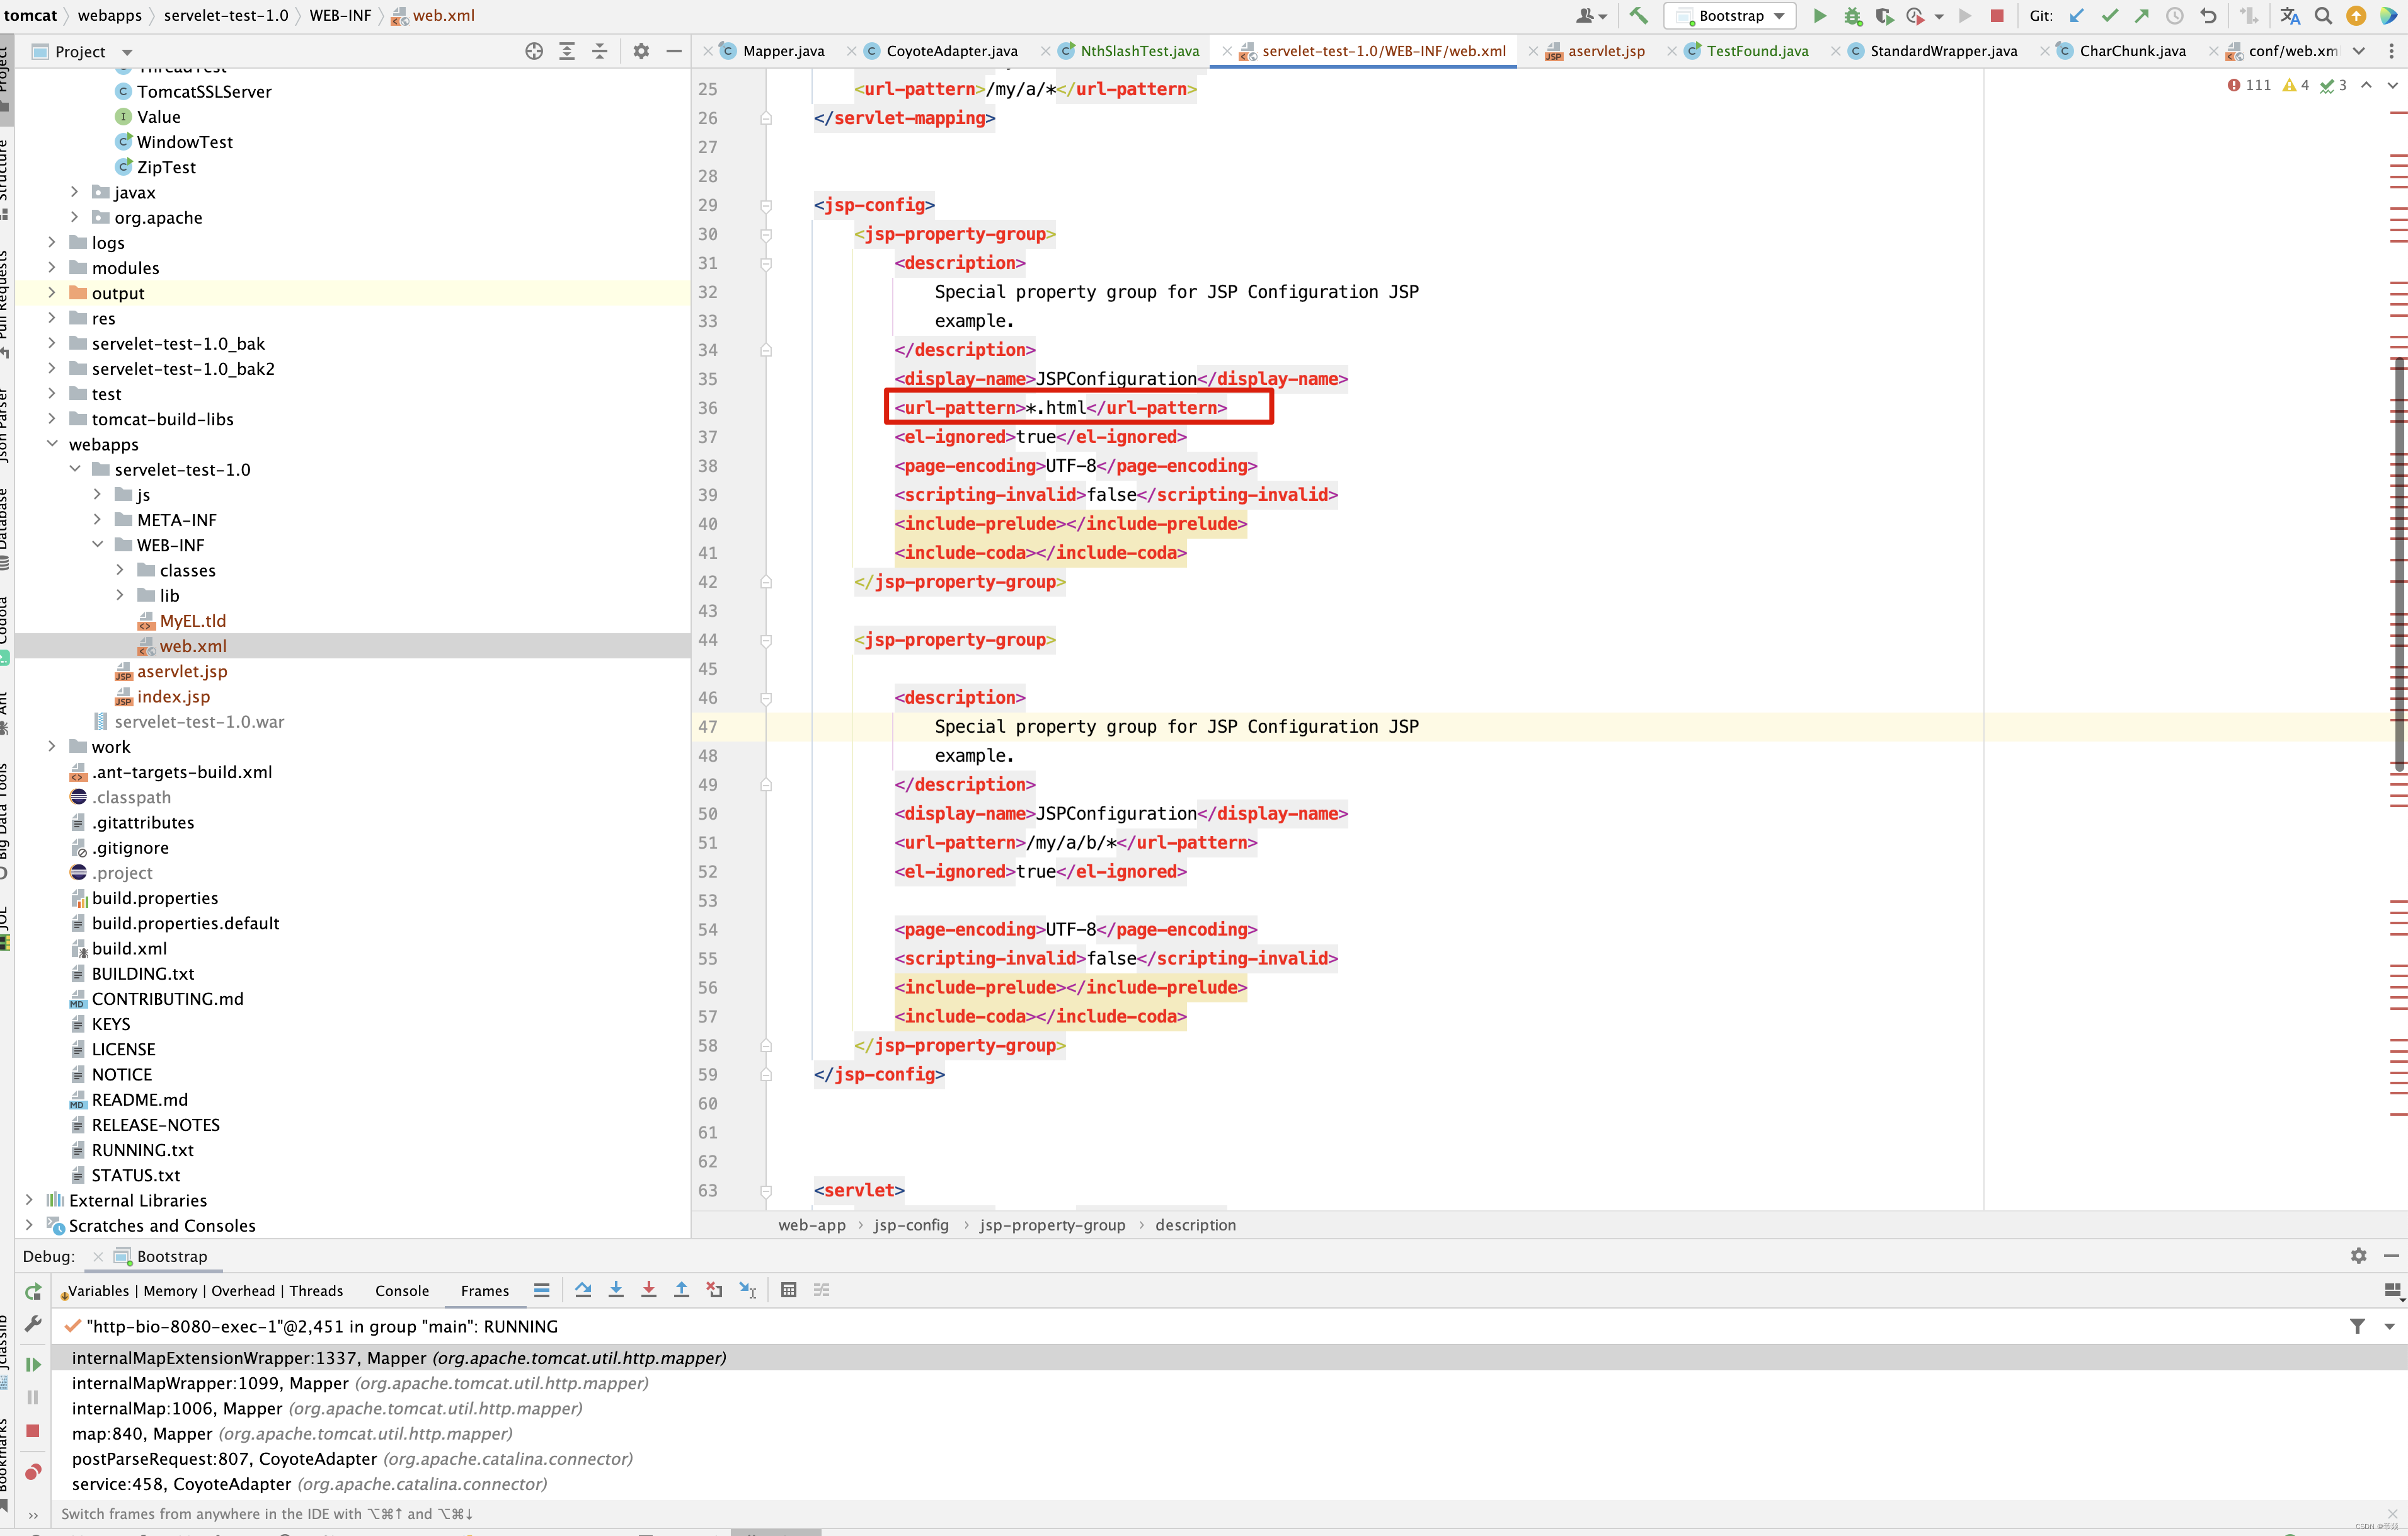Image resolution: width=2408 pixels, height=1536 pixels.
Task: Open index.jsp from the project tree
Action: tap(173, 697)
